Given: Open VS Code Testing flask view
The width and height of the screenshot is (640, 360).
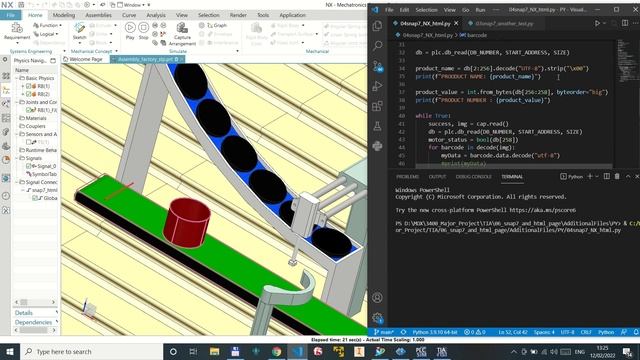Looking at the screenshot, I should click(x=378, y=126).
